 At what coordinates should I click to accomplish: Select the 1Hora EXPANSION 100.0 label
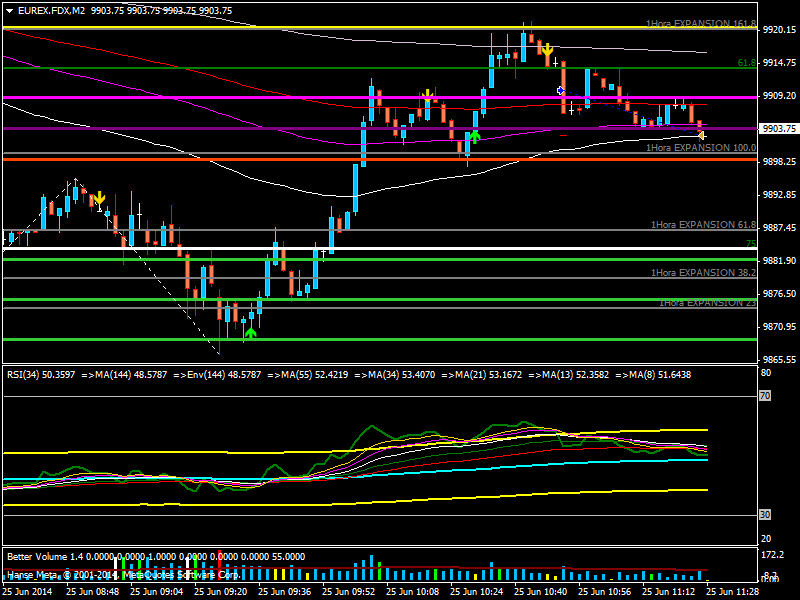point(701,147)
